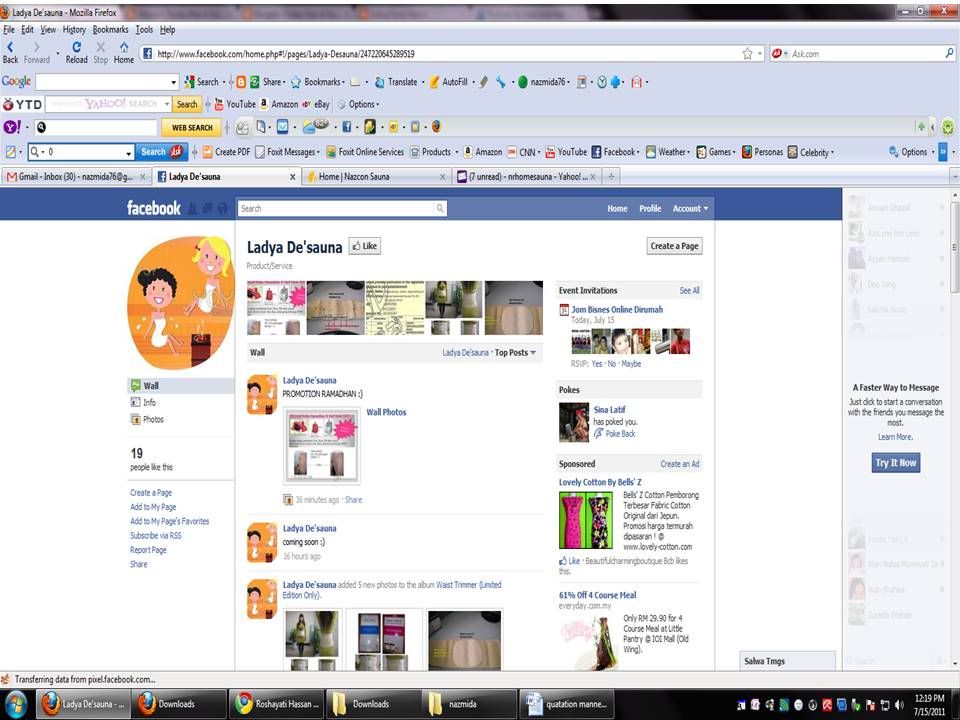Viewport: 960px width, 720px height.
Task: Click the speaker volume icon in the system tray
Action: coord(898,704)
